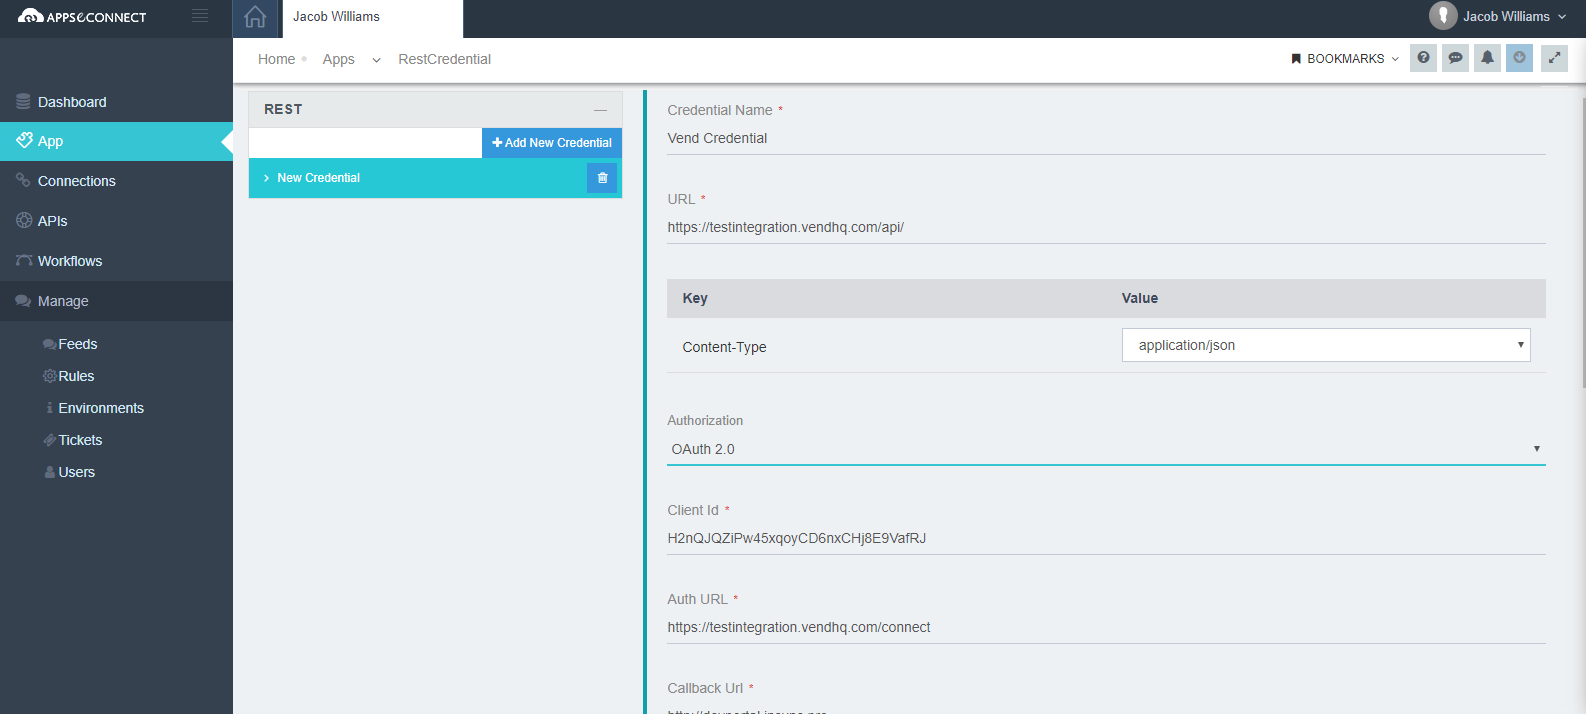This screenshot has height=714, width=1586.
Task: Open the BOOKMARKS dropdown
Action: (1345, 59)
